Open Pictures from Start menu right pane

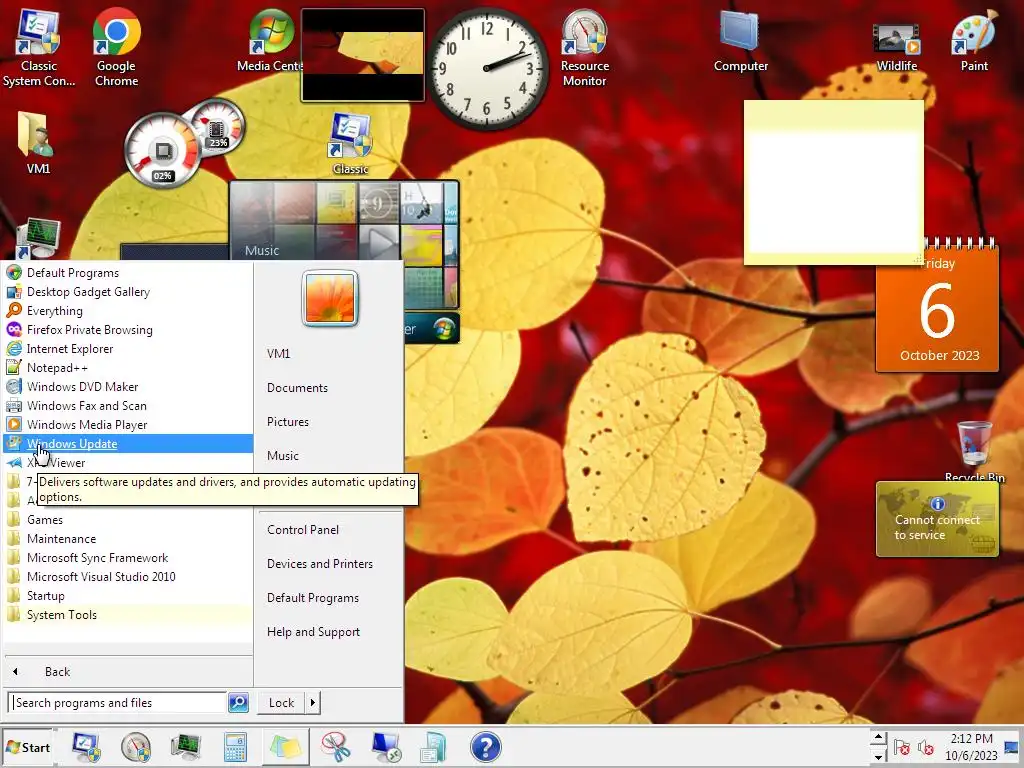287,421
